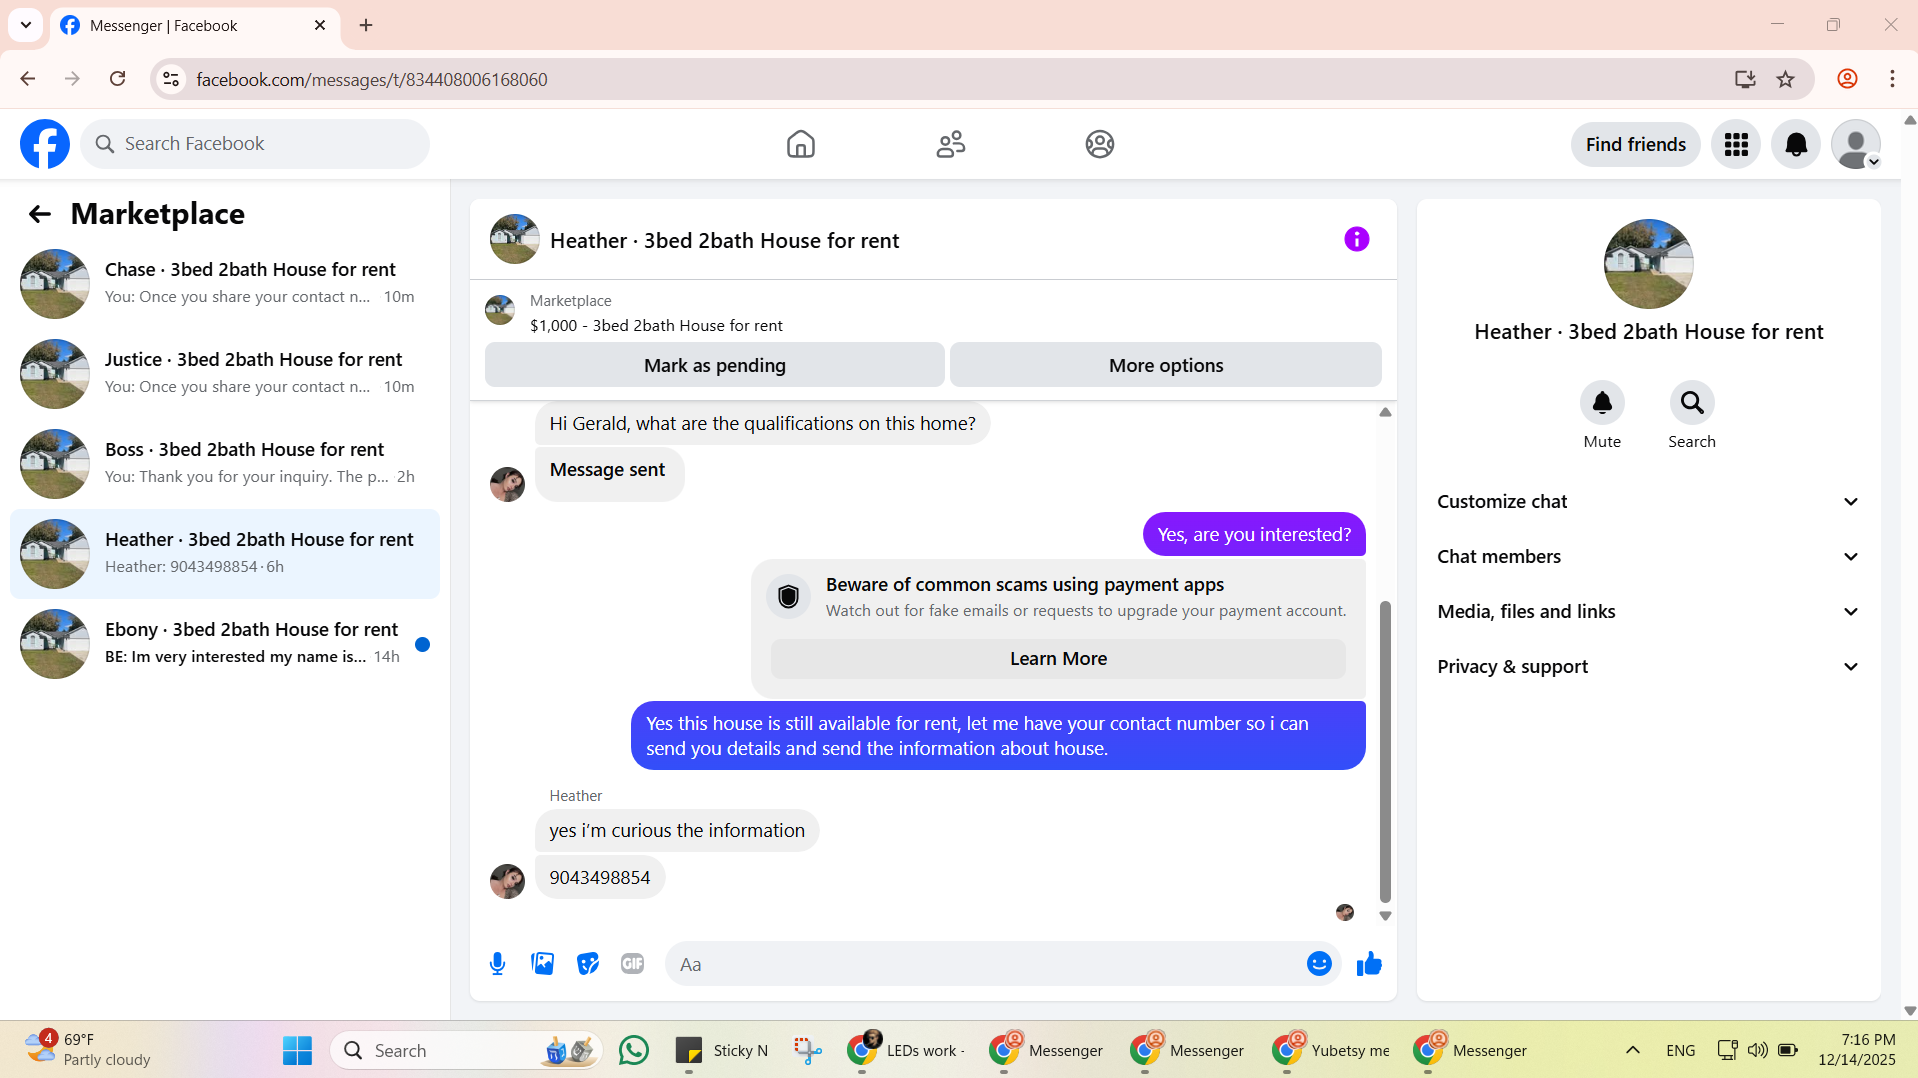
Task: Open Justice conversation in list
Action: (225, 373)
